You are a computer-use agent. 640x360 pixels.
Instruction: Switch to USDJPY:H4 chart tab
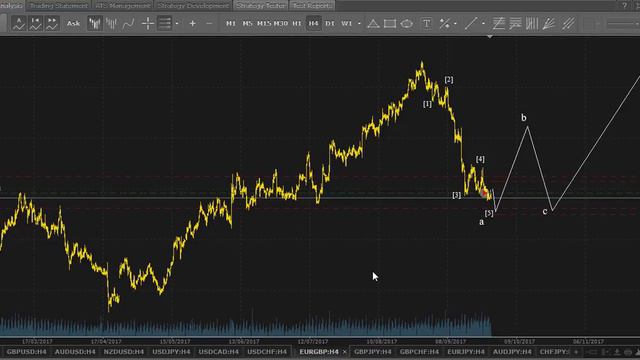pos(171,351)
